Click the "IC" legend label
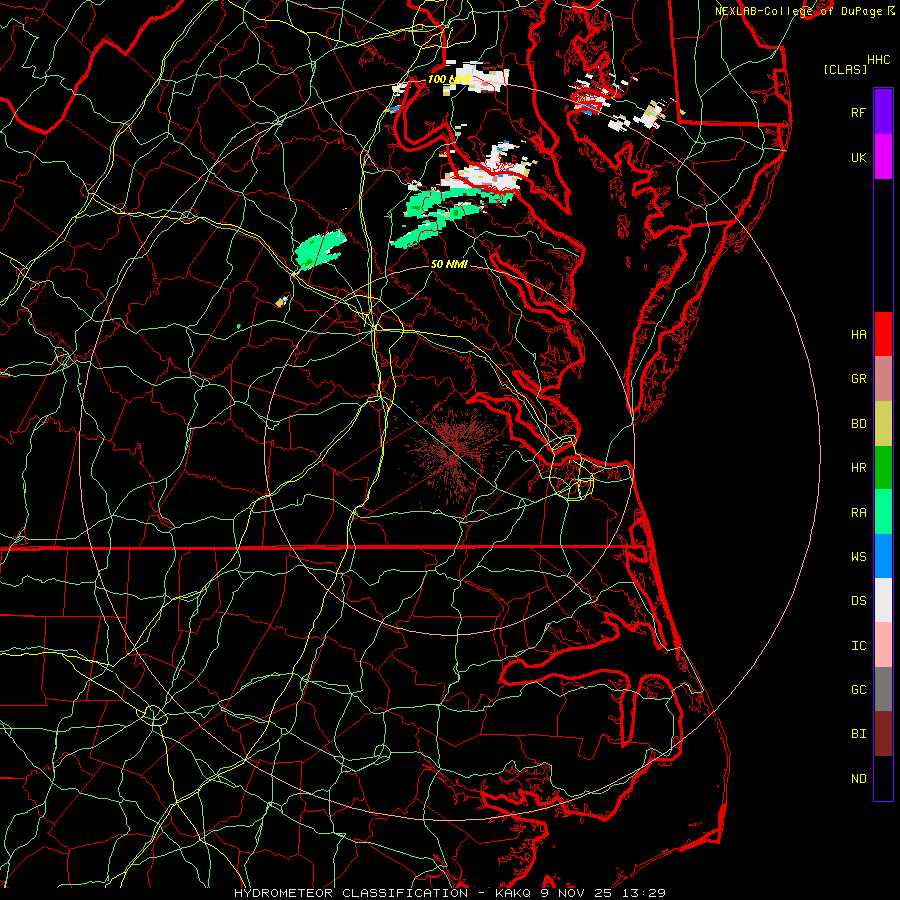This screenshot has width=900, height=900. 858,646
